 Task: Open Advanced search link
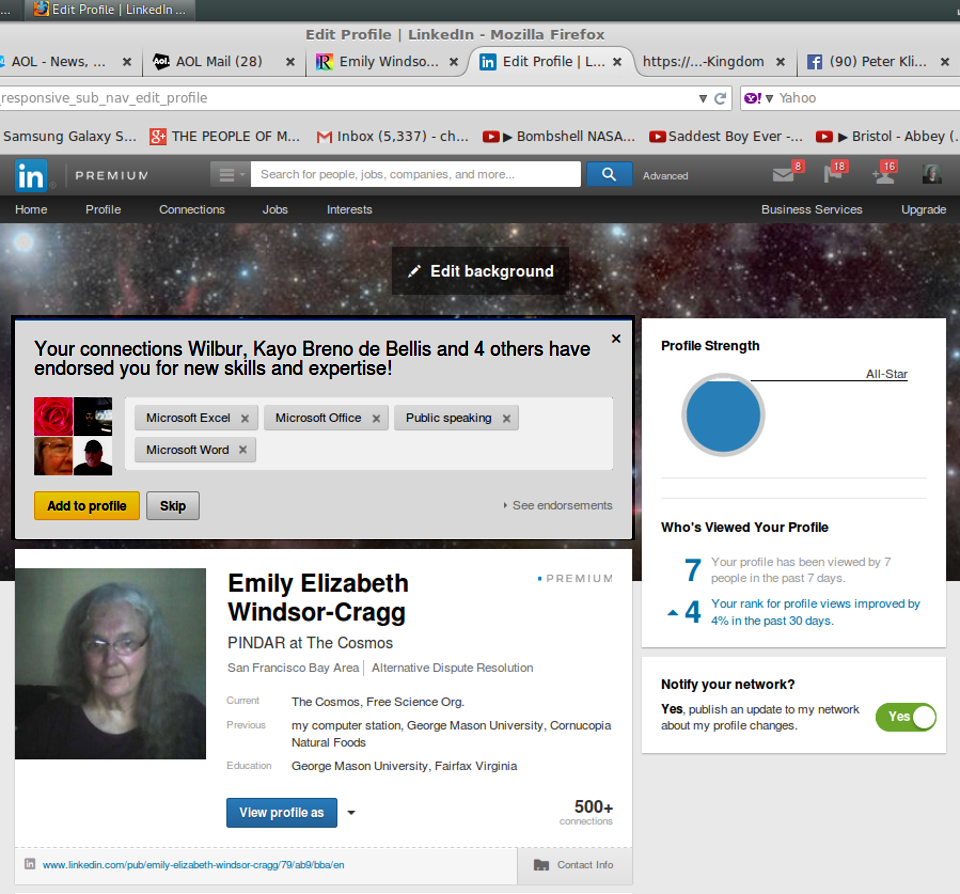coord(665,176)
